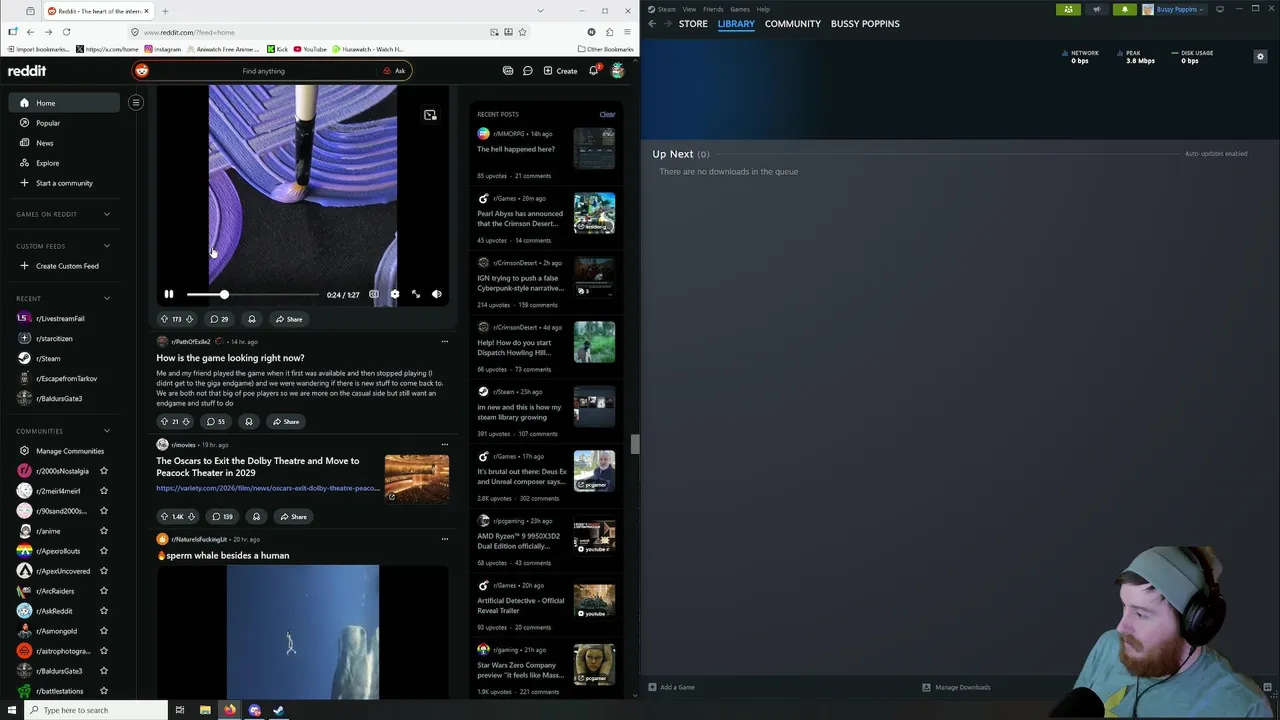Click Create post button
Image resolution: width=1280 pixels, height=720 pixels.
(x=560, y=71)
